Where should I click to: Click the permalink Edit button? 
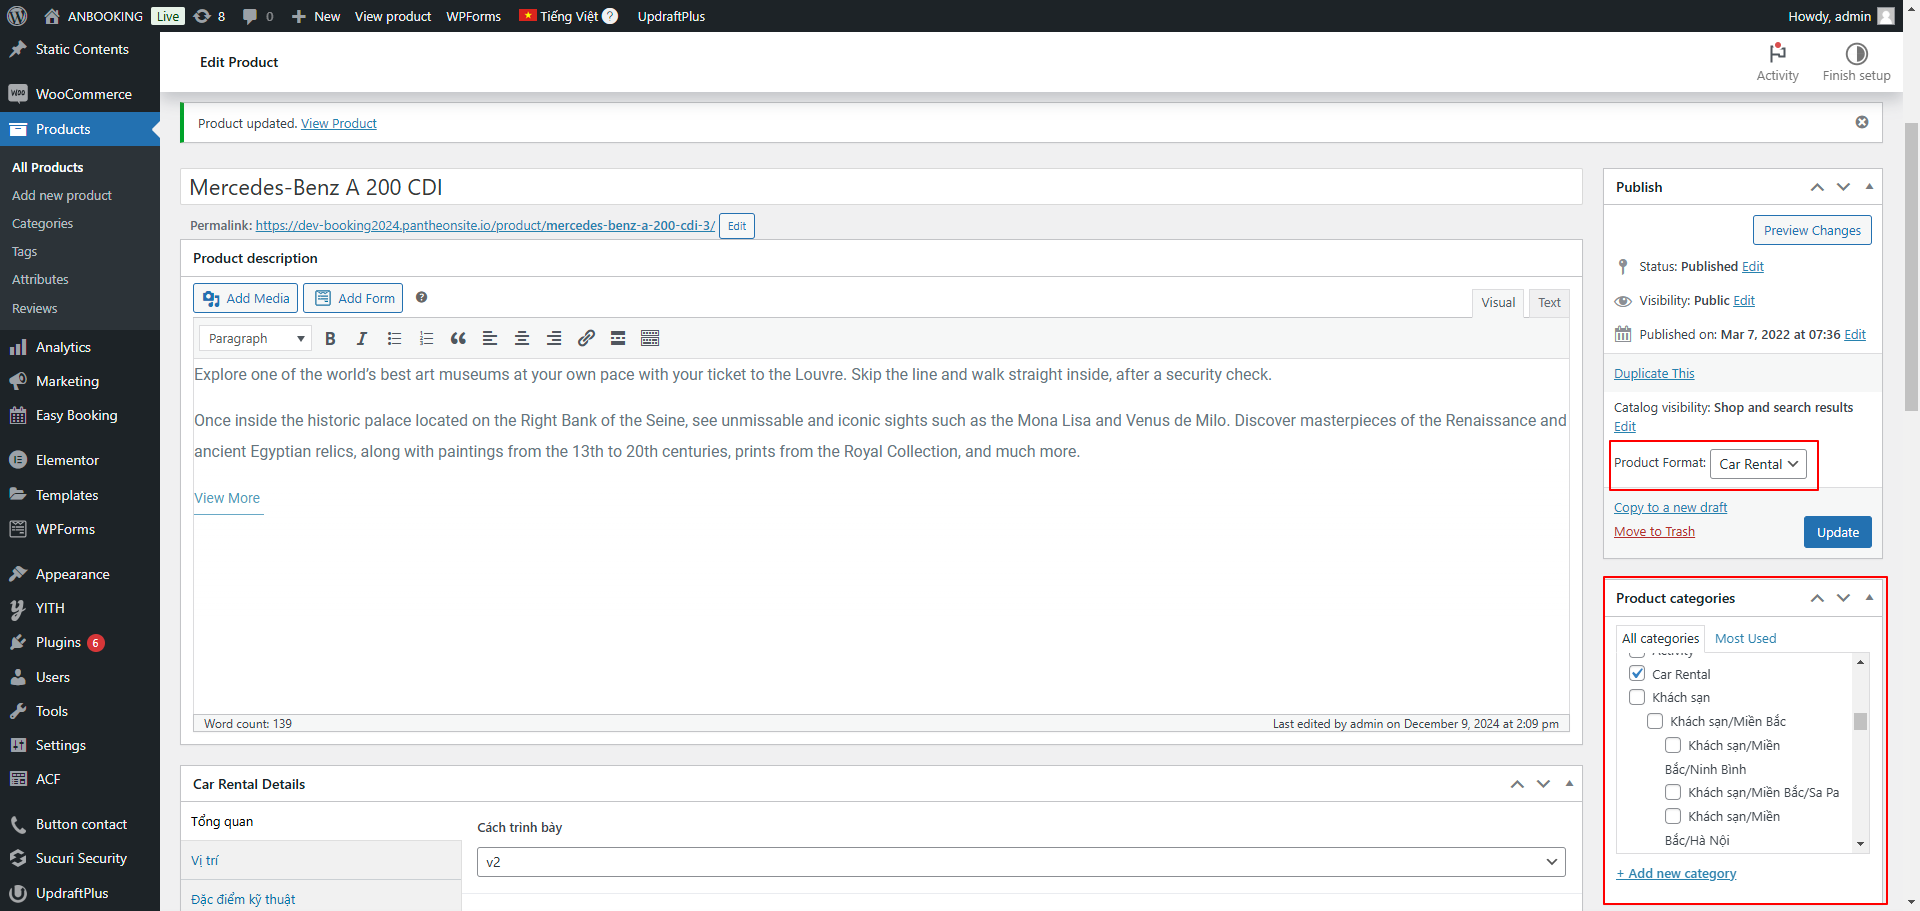click(x=737, y=226)
